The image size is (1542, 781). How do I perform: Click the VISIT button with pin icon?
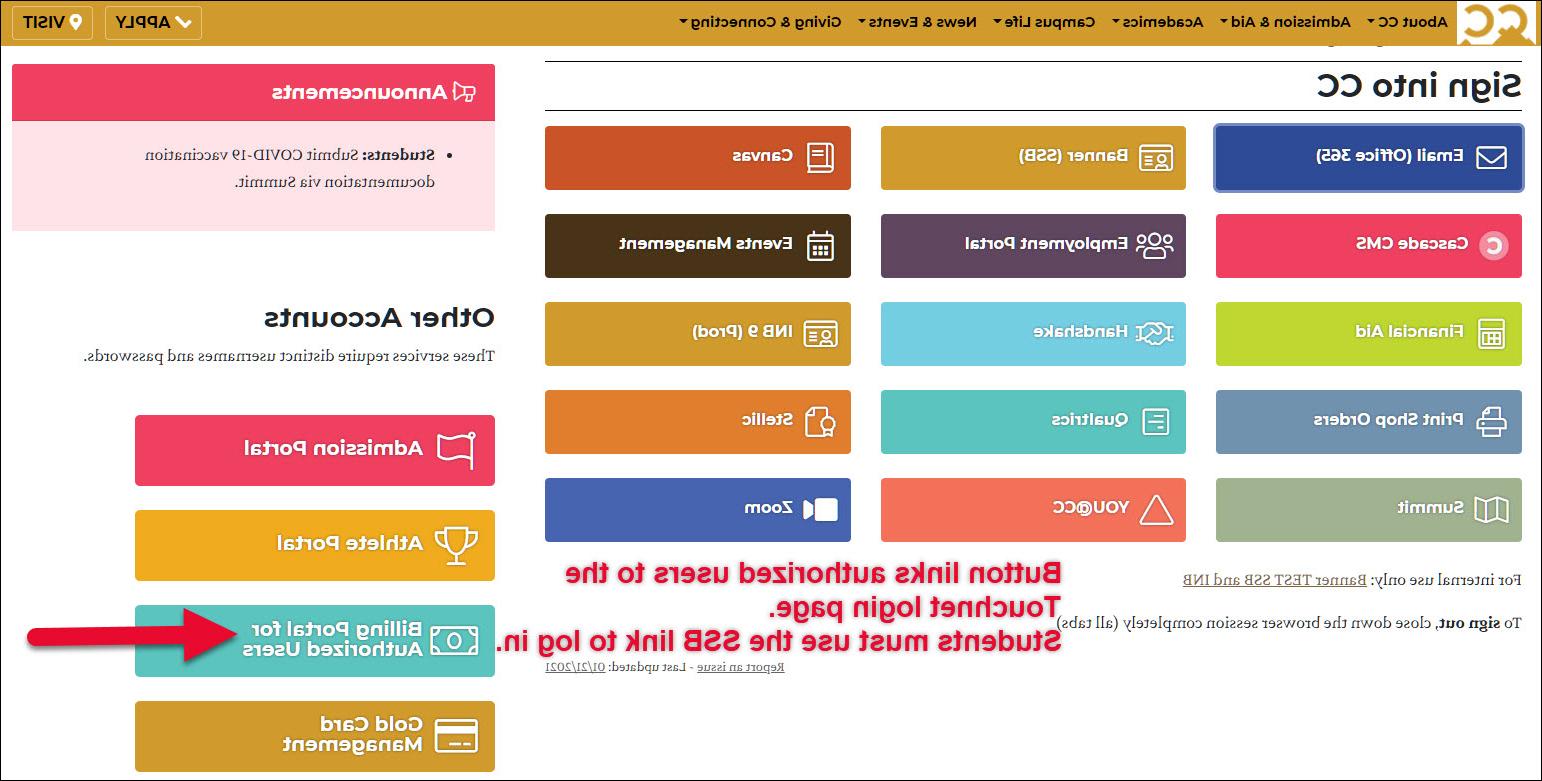[x=52, y=22]
